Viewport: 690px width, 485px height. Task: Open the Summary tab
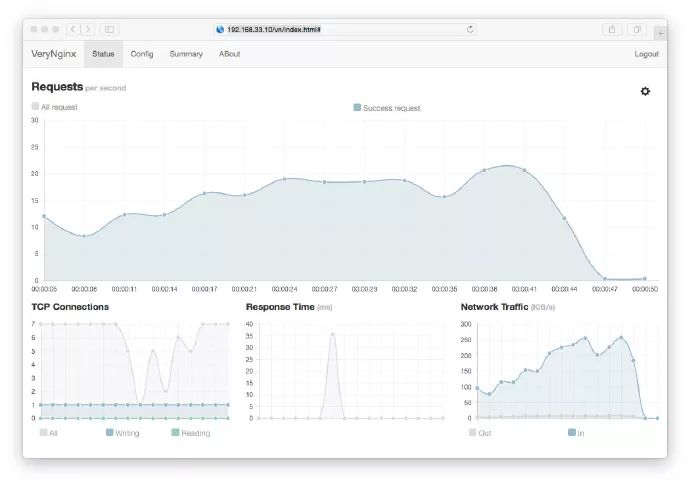point(186,54)
